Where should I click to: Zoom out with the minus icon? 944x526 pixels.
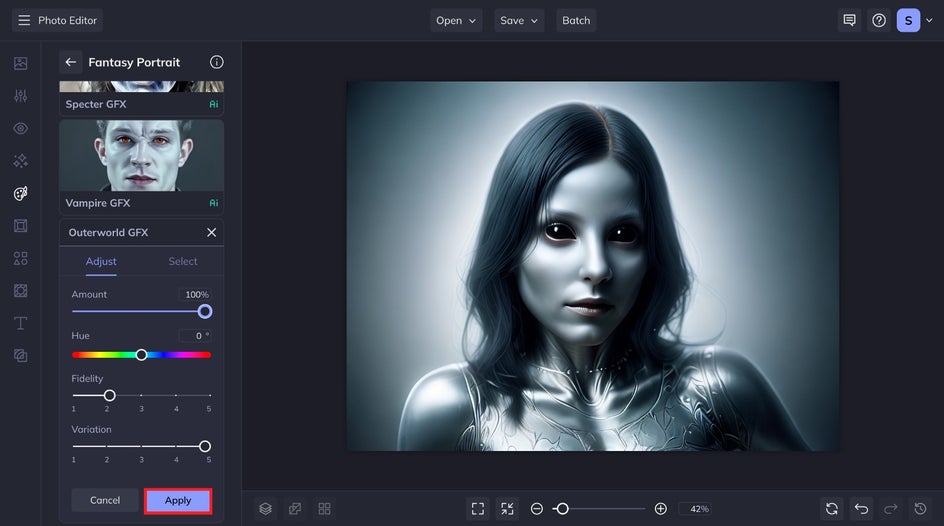[x=536, y=509]
